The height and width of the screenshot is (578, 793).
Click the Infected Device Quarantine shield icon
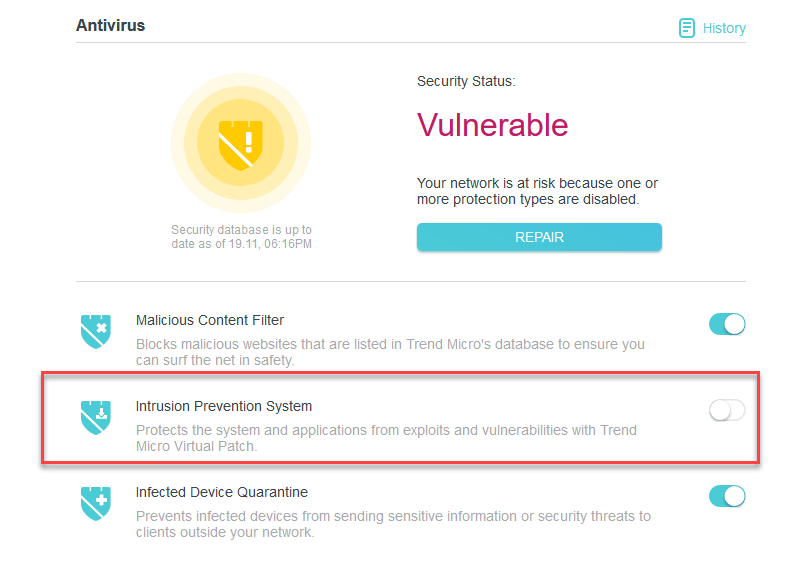(x=96, y=503)
